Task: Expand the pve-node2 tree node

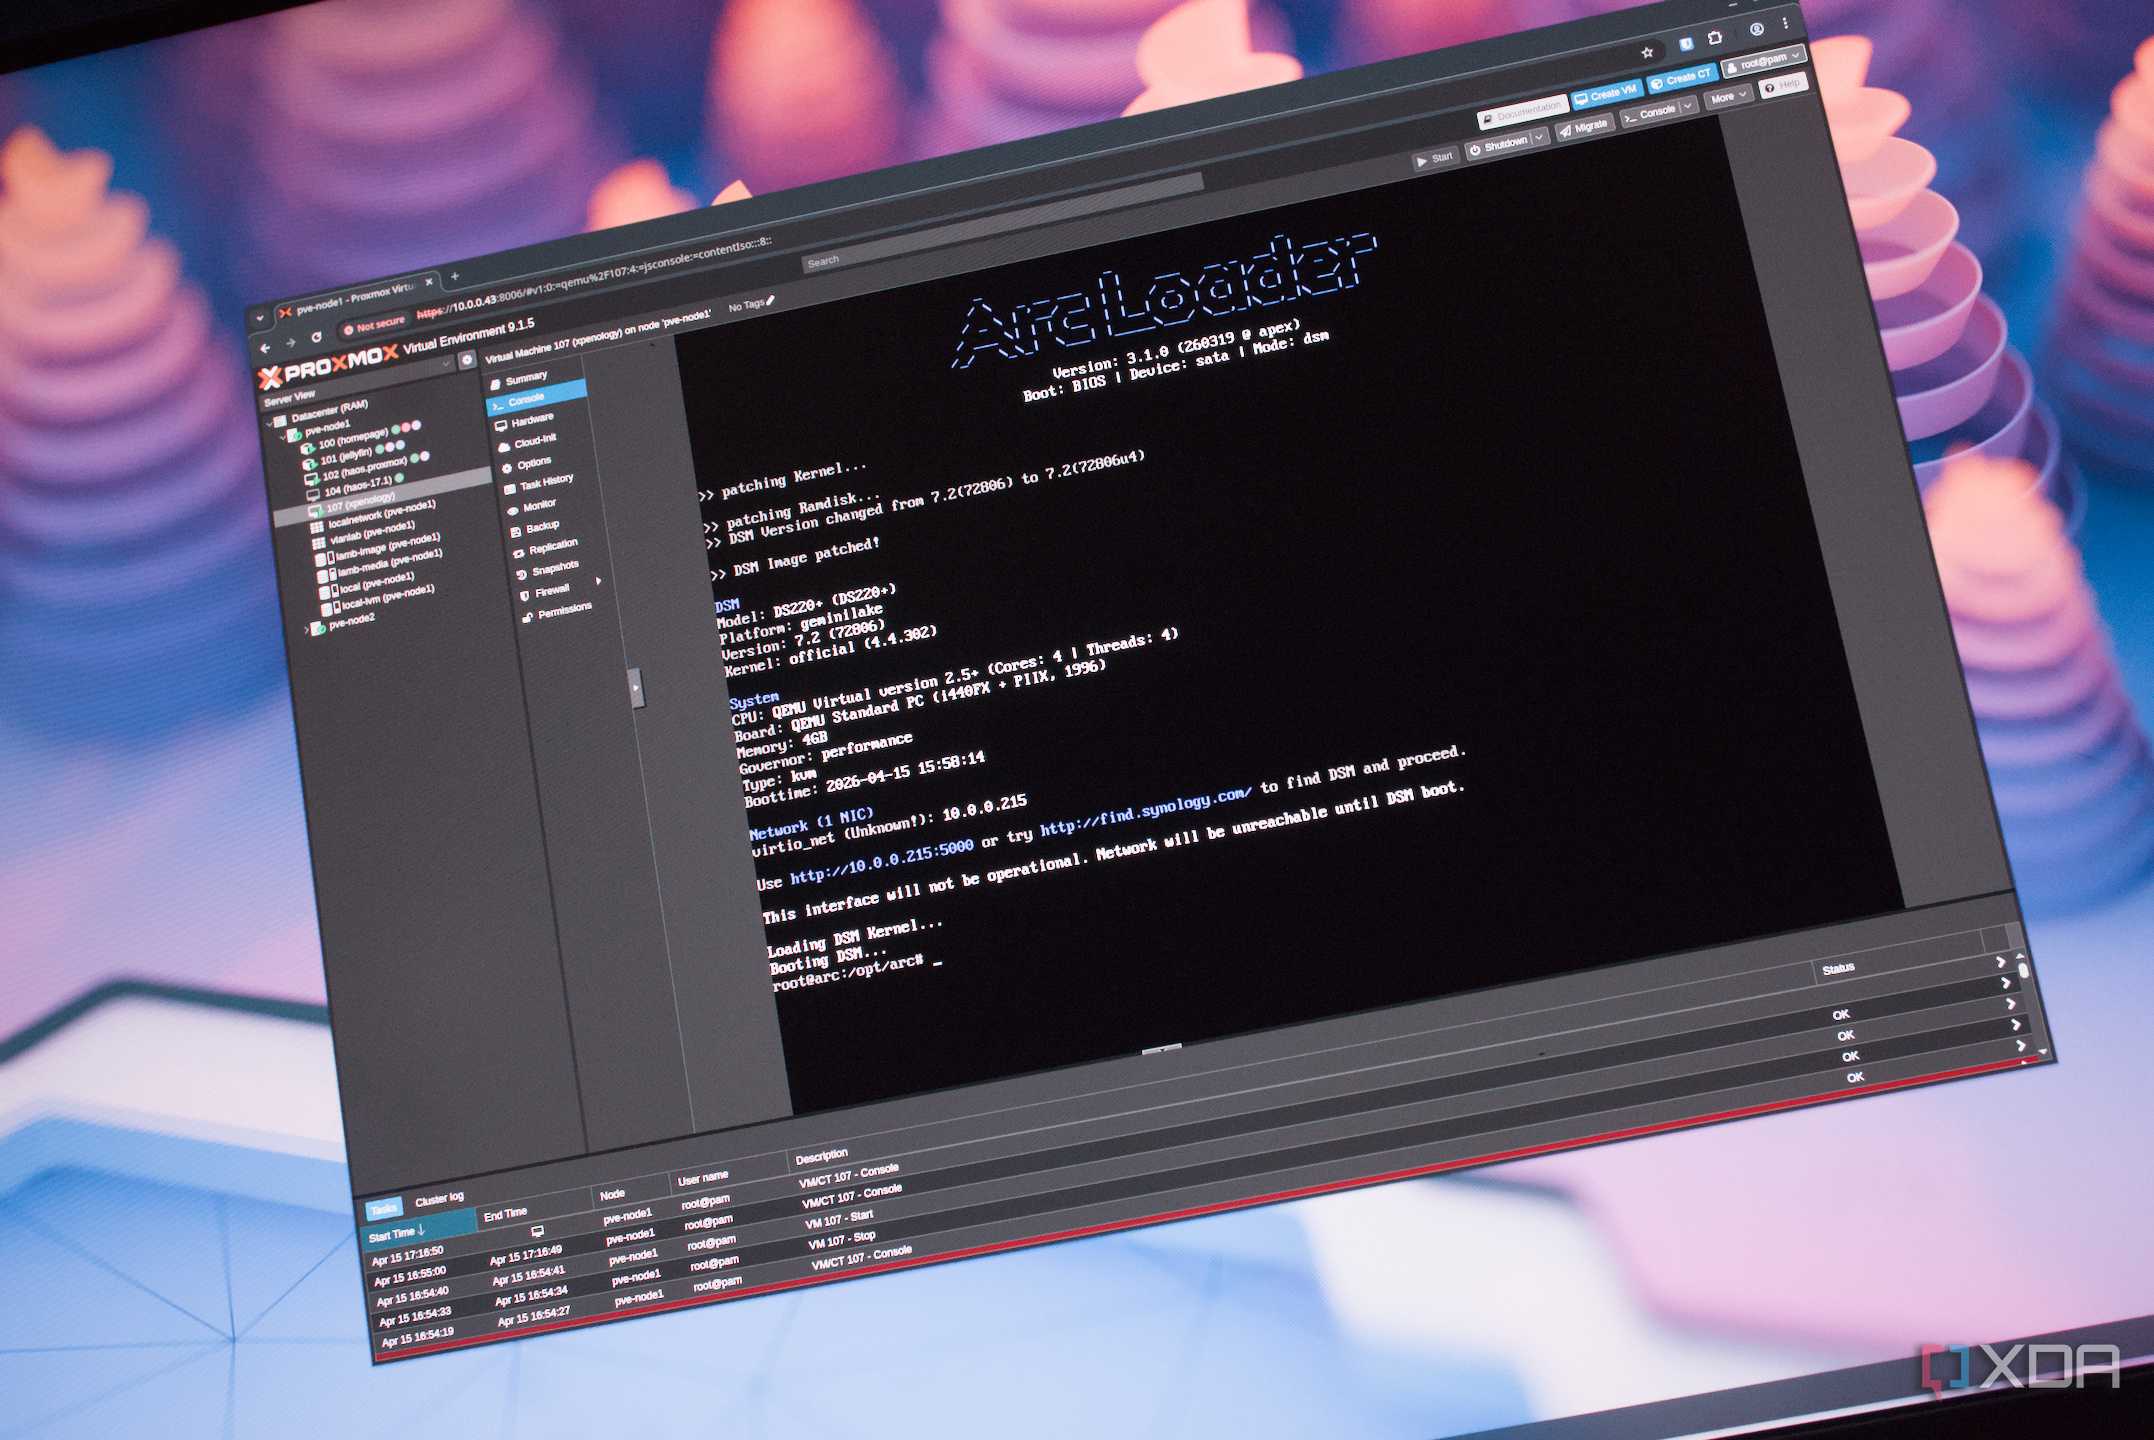Action: 307,629
